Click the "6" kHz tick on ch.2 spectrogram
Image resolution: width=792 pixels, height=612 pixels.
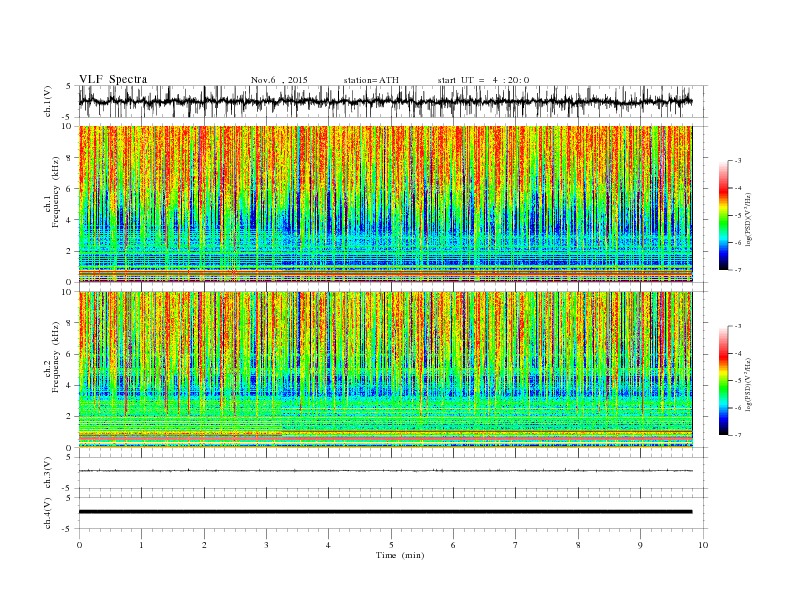click(70, 354)
